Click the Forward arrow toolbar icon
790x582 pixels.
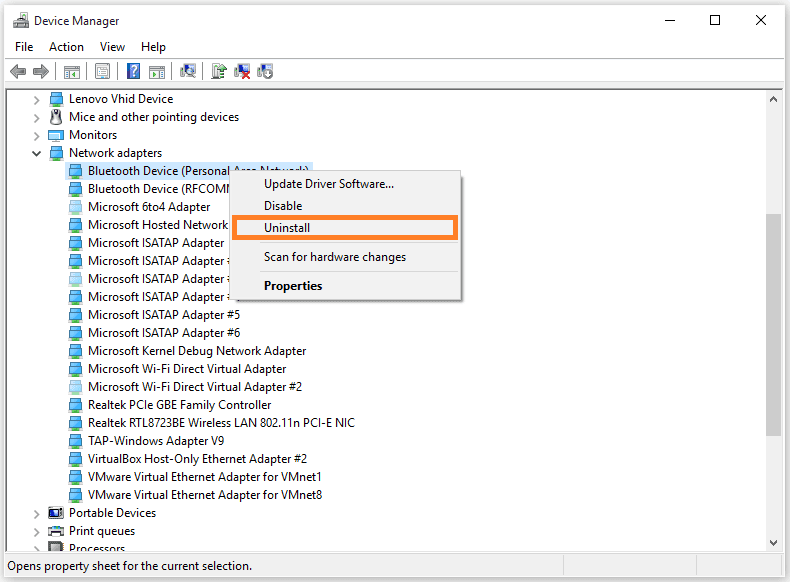[x=41, y=72]
